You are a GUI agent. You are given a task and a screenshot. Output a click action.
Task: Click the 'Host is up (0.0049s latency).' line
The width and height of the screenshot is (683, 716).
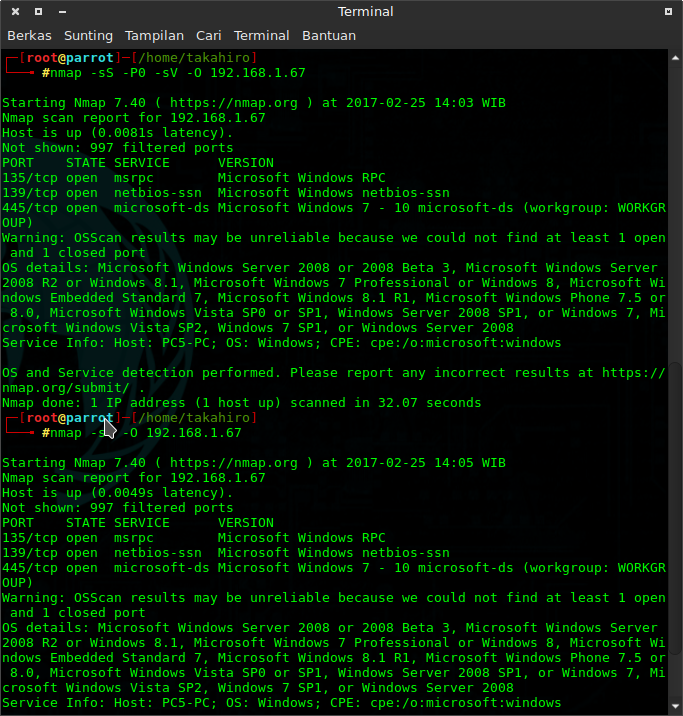point(117,493)
